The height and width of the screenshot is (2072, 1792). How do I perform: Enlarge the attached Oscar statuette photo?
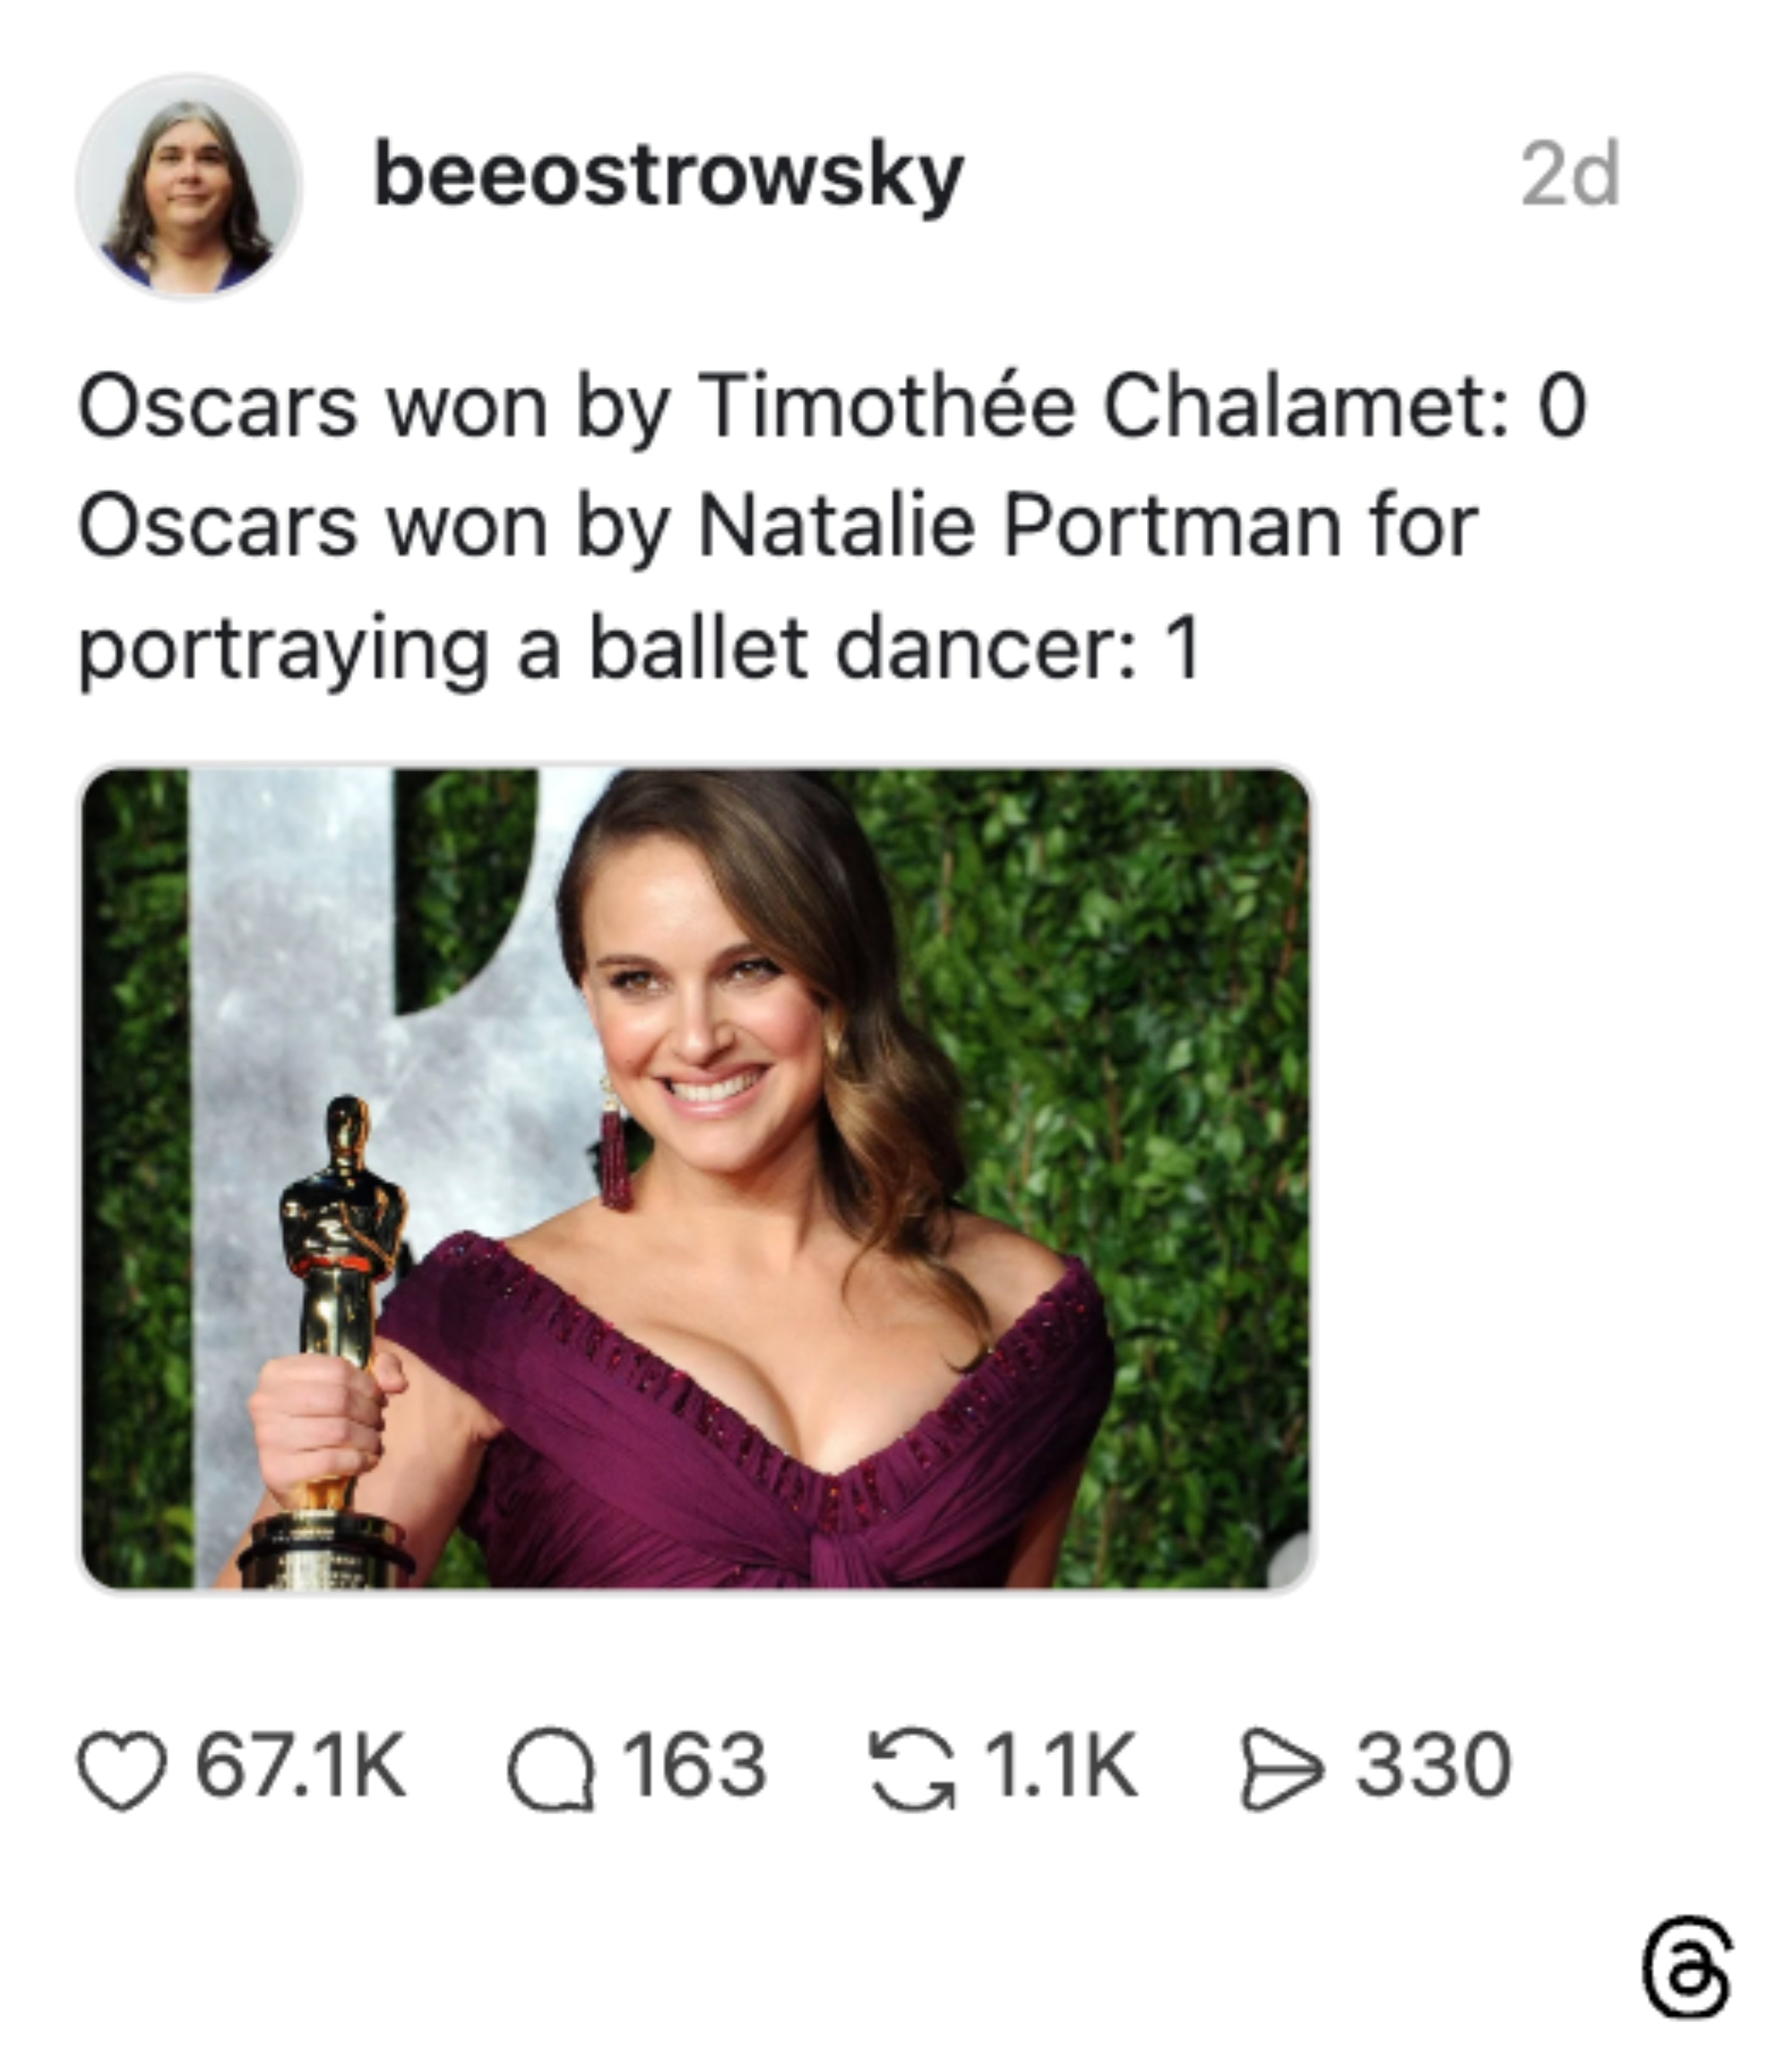point(696,1178)
